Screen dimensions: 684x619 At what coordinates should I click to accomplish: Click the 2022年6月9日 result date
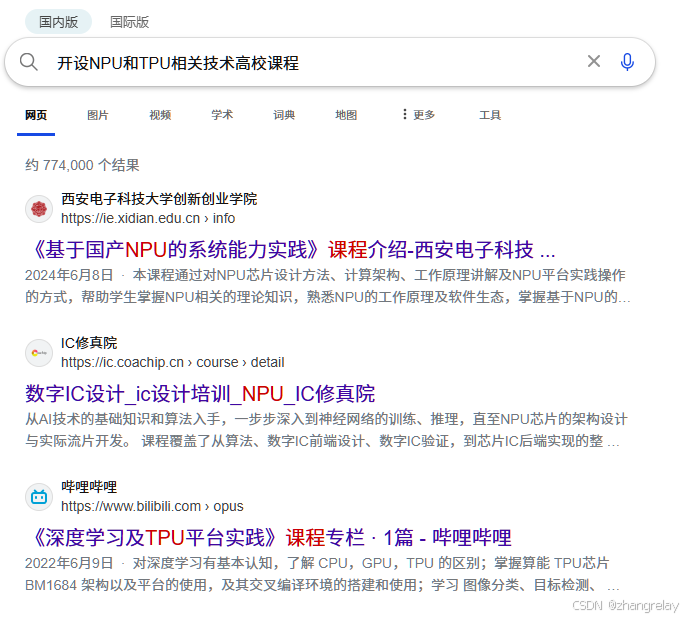click(69, 563)
